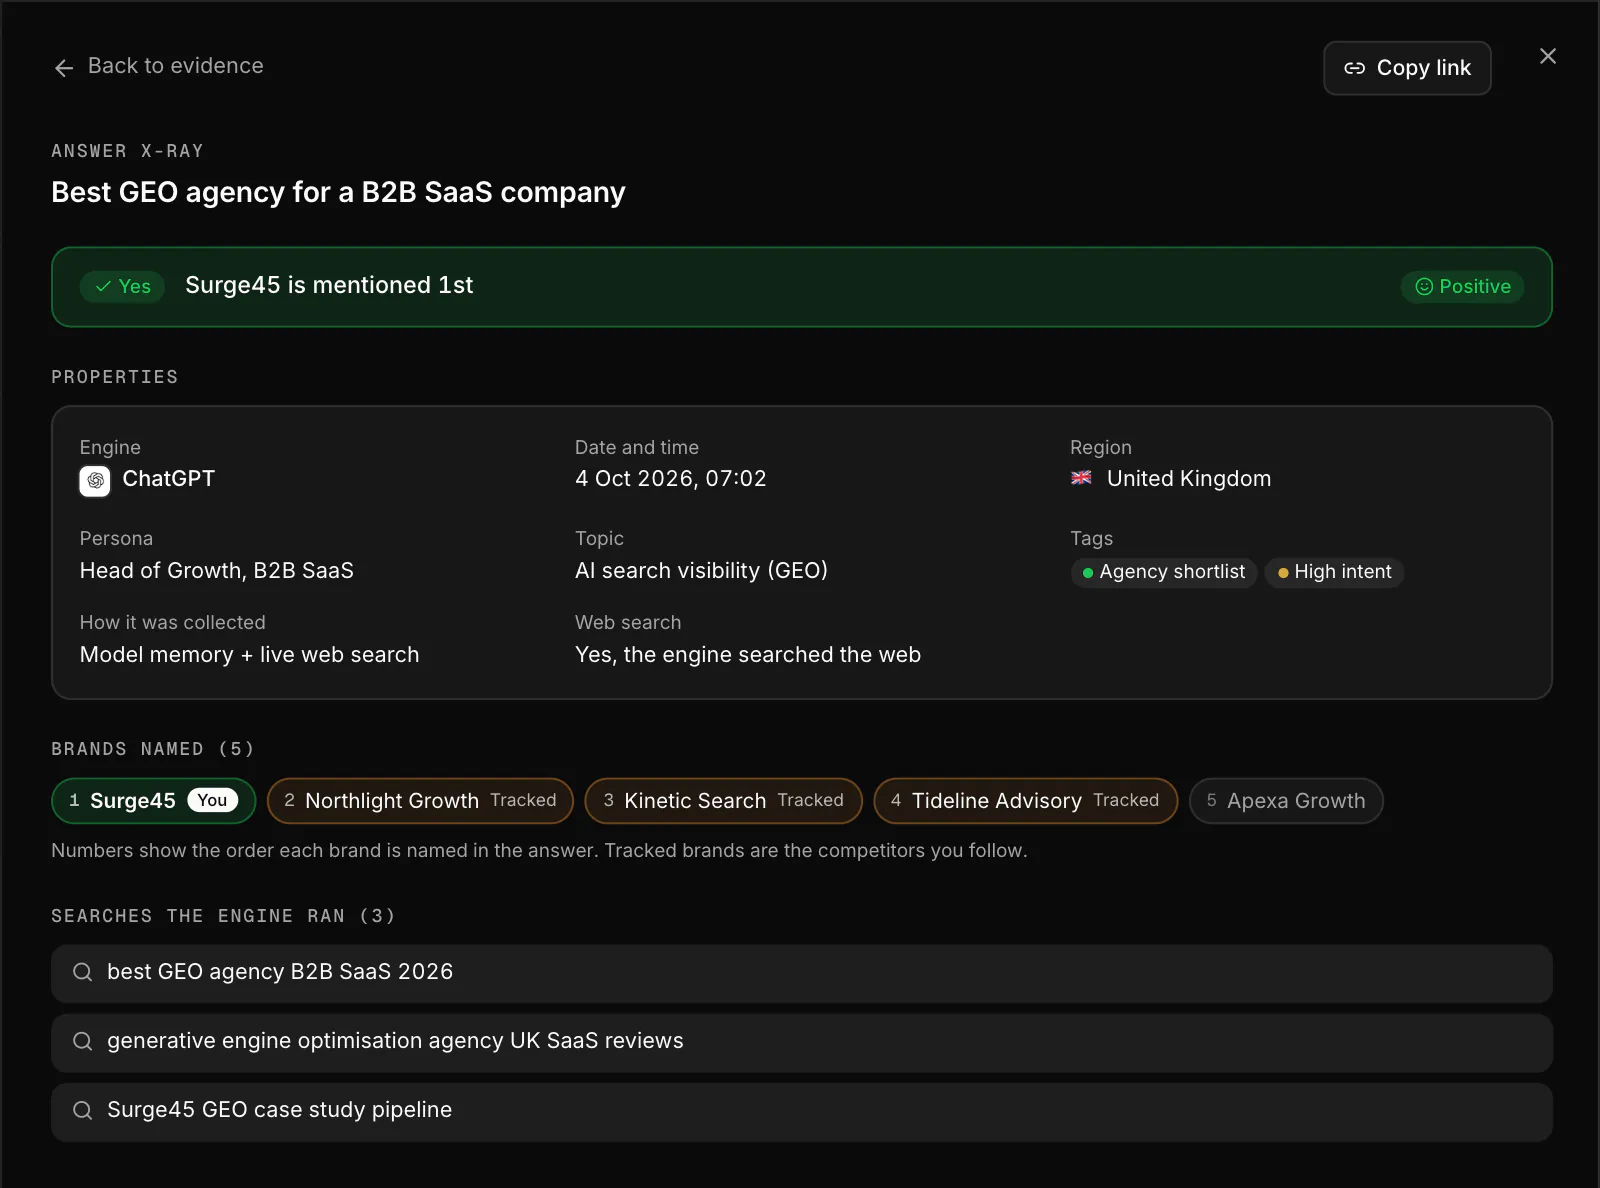
Task: Click the checkmark icon in Yes badge
Action: click(103, 287)
